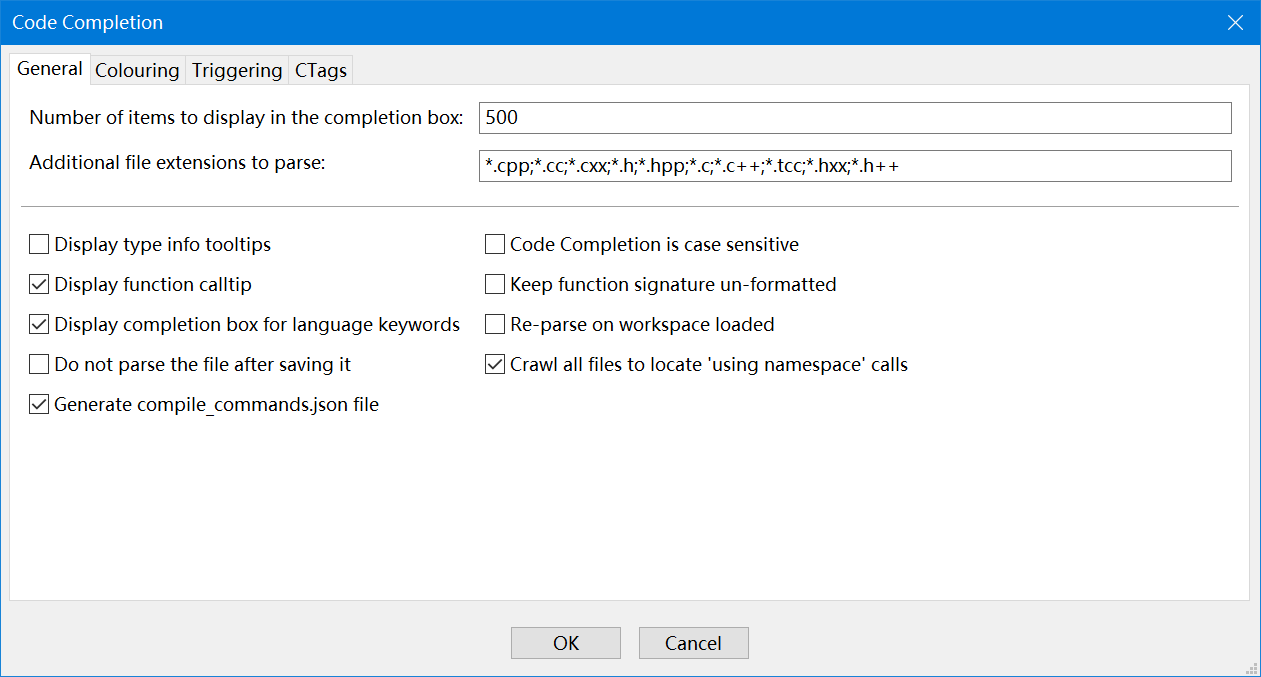Click the General tab
The image size is (1261, 677).
tap(50, 69)
